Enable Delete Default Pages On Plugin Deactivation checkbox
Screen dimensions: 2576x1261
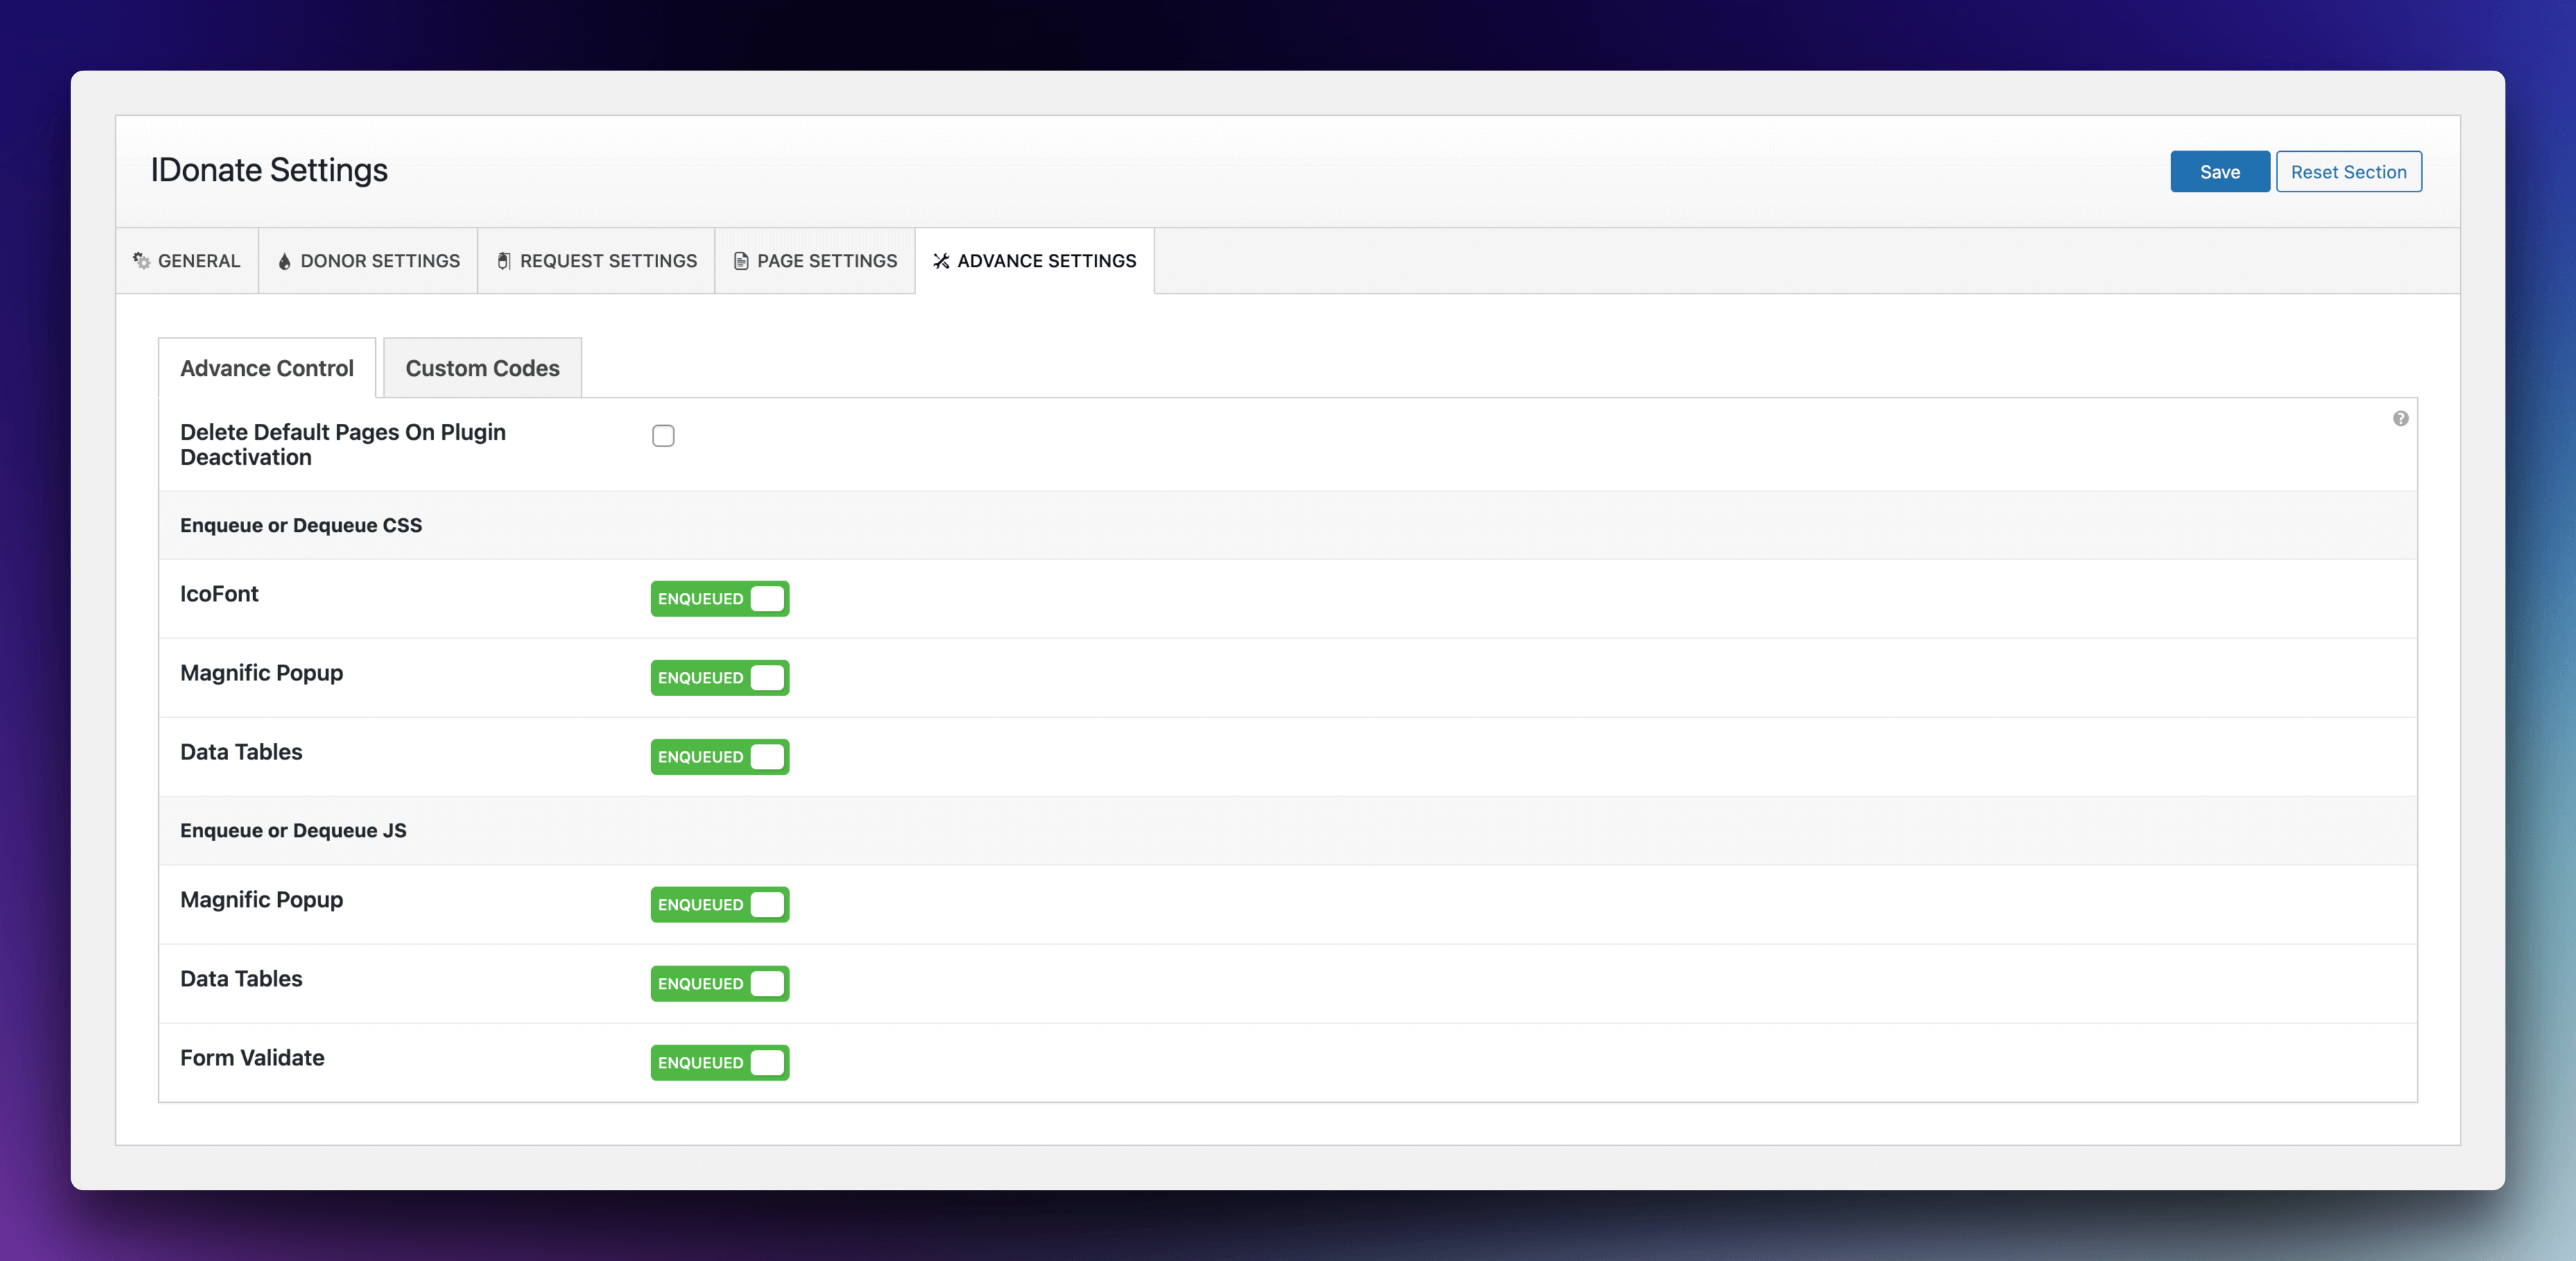click(664, 434)
